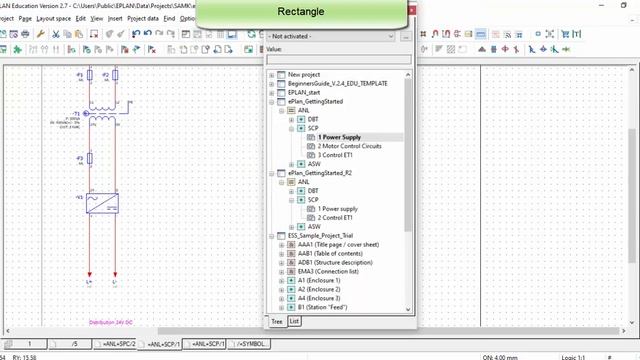Click the page navigator scrollbar down arrow
Image resolution: width=640 pixels, height=360 pixels.
408,309
